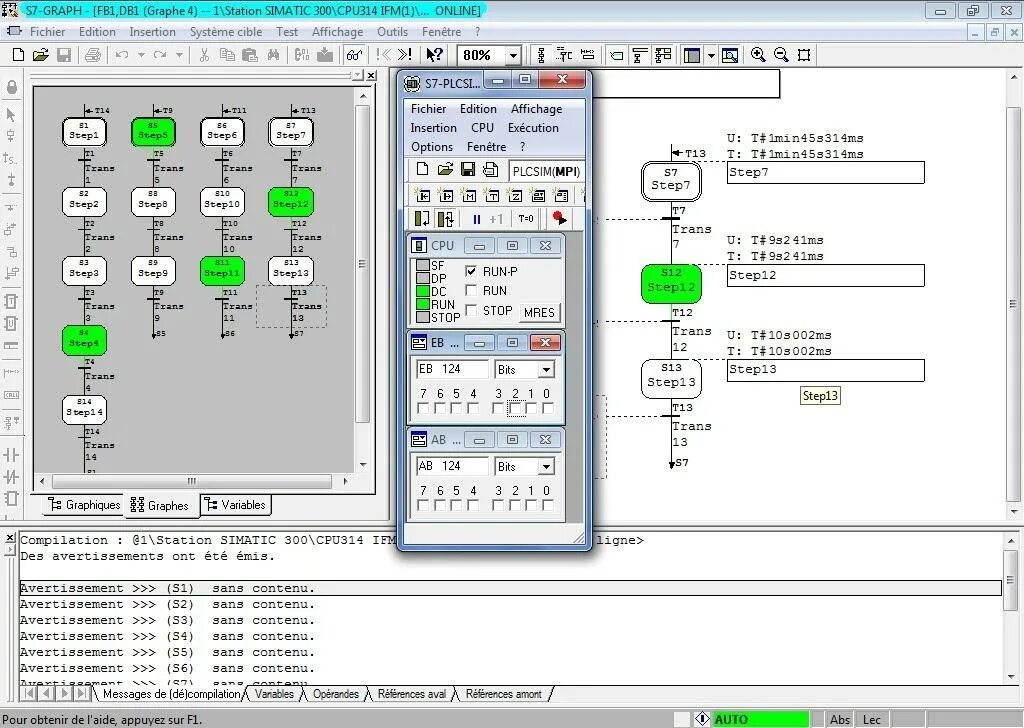Image resolution: width=1024 pixels, height=728 pixels.
Task: Check the RUN checkbox in CPU window
Action: tap(471, 291)
